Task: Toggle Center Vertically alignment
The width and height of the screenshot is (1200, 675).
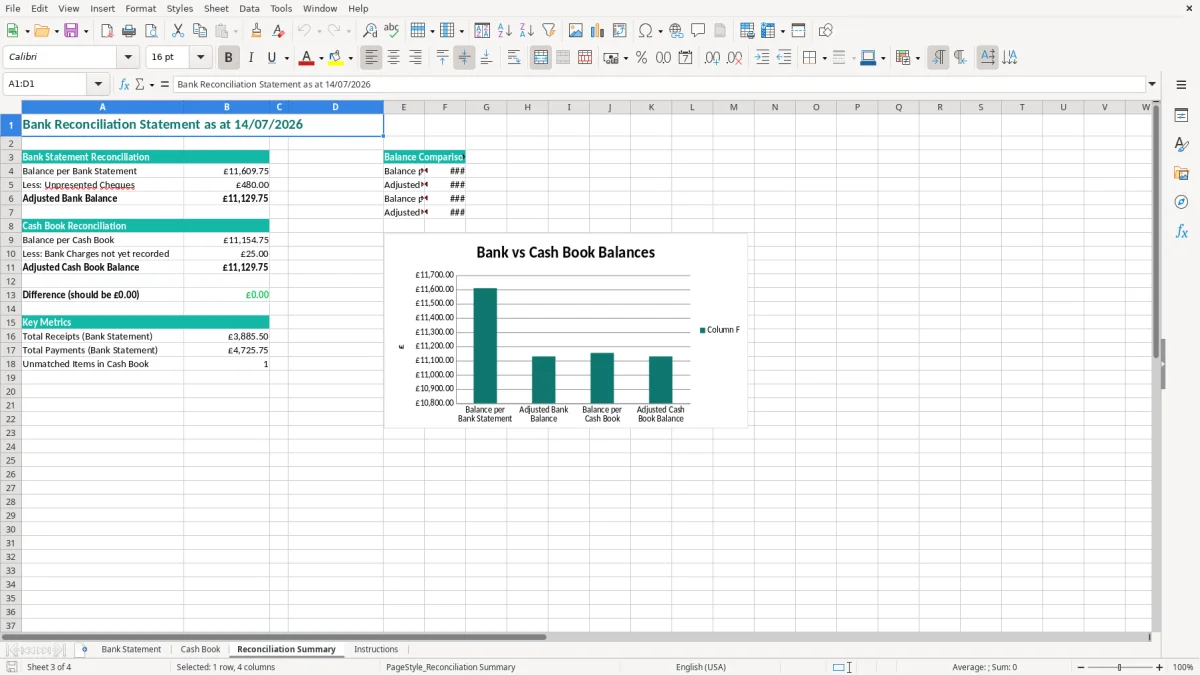Action: pyautogui.click(x=464, y=58)
